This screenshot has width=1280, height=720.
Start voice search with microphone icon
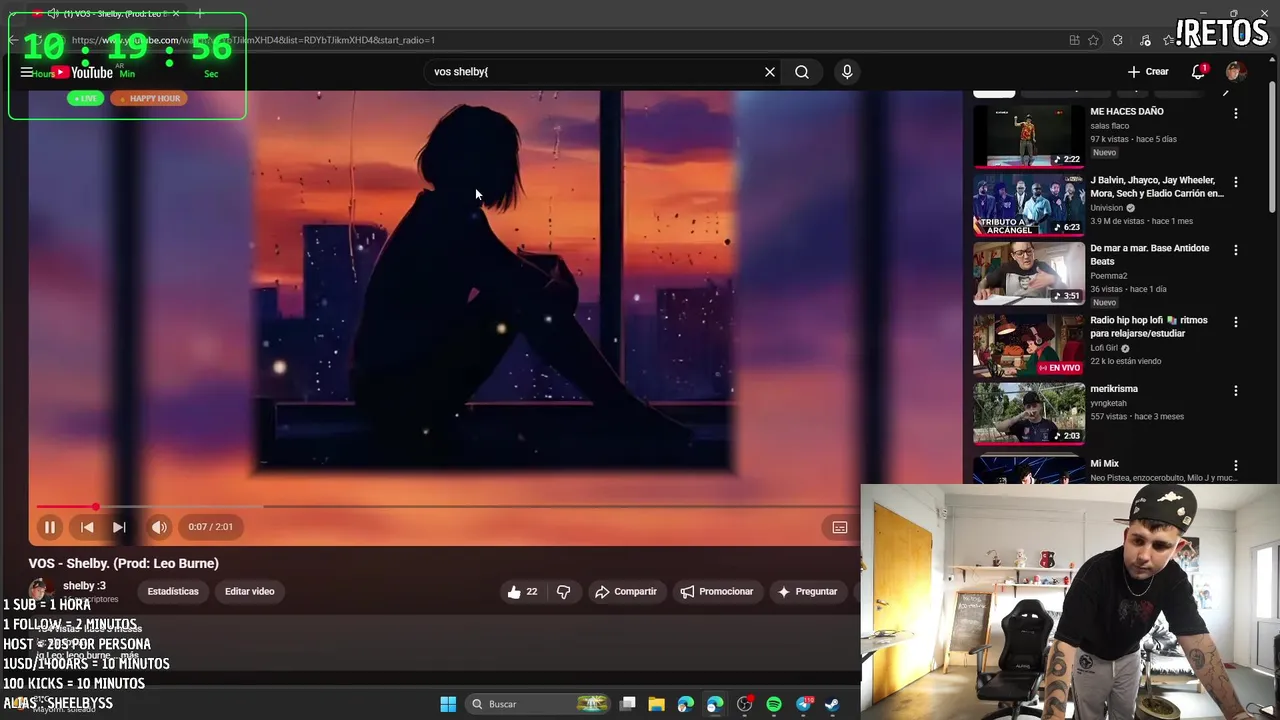click(x=847, y=72)
